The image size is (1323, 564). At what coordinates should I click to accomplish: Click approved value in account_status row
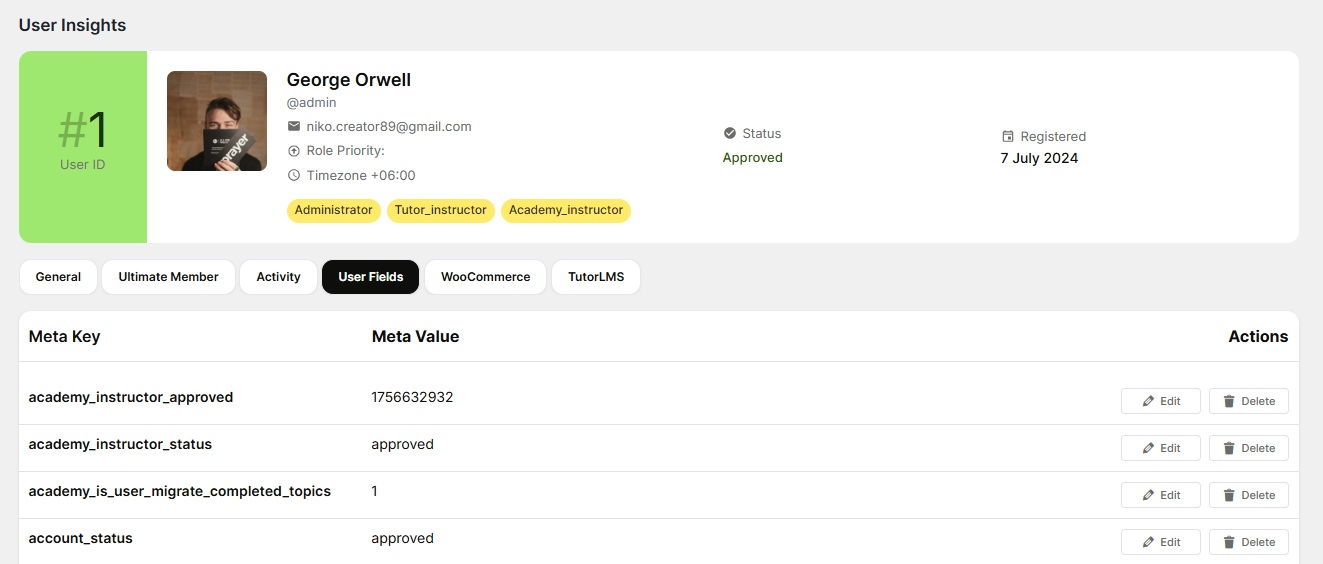point(402,539)
